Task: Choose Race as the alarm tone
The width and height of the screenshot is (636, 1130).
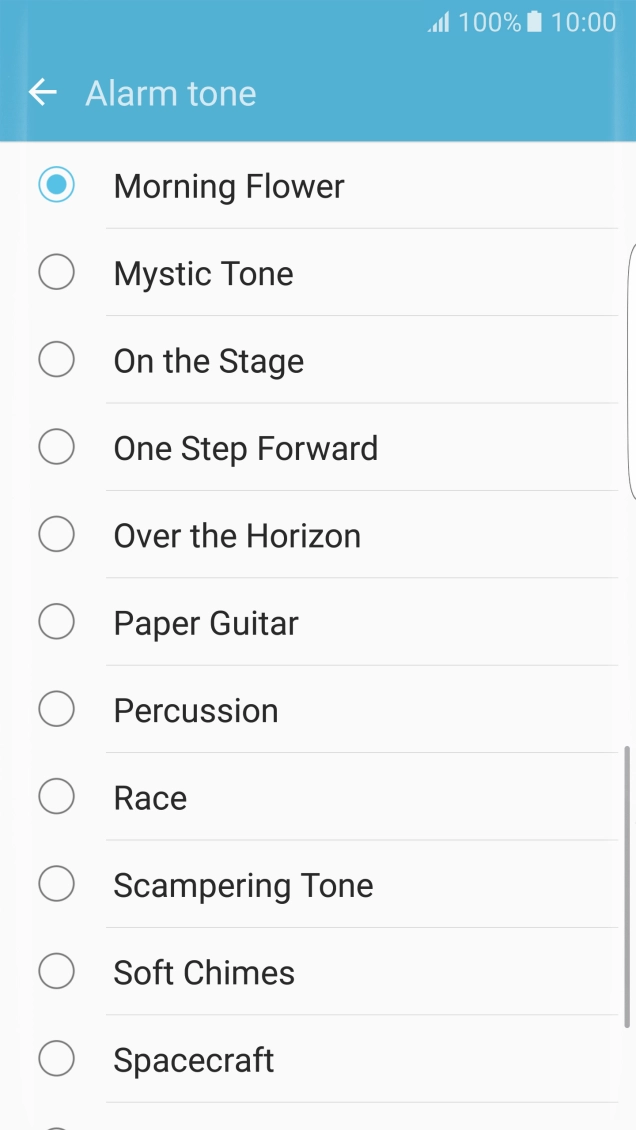Action: point(57,796)
